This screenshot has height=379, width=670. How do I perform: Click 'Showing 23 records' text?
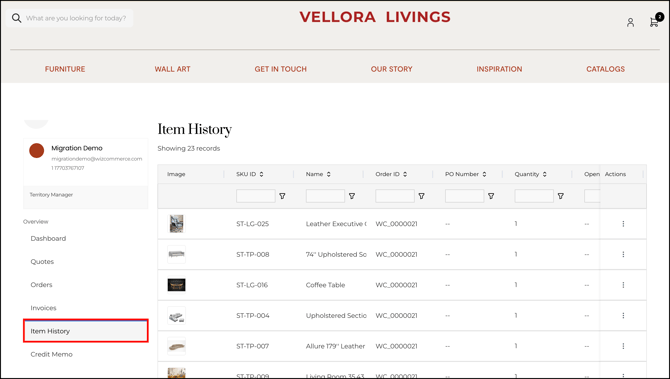coord(189,148)
